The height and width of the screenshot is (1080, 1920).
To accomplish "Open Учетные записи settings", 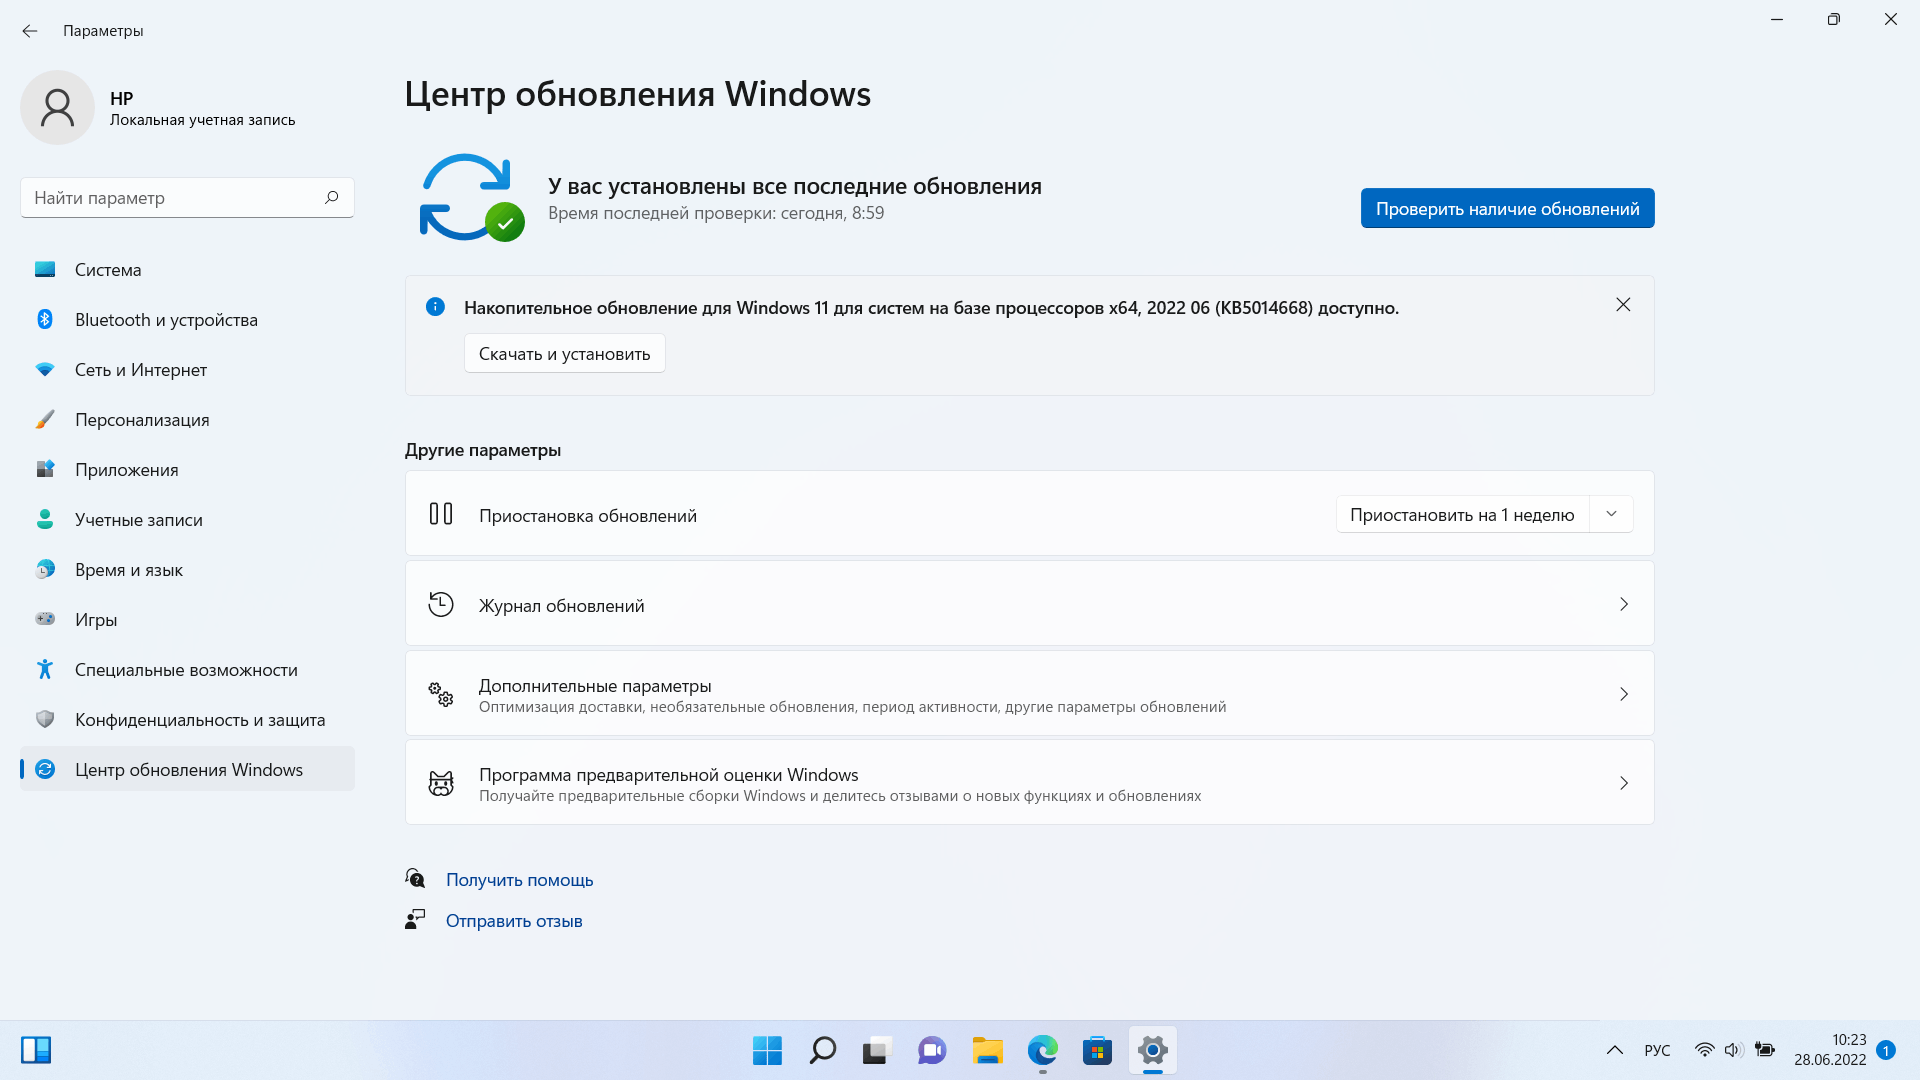I will click(187, 520).
